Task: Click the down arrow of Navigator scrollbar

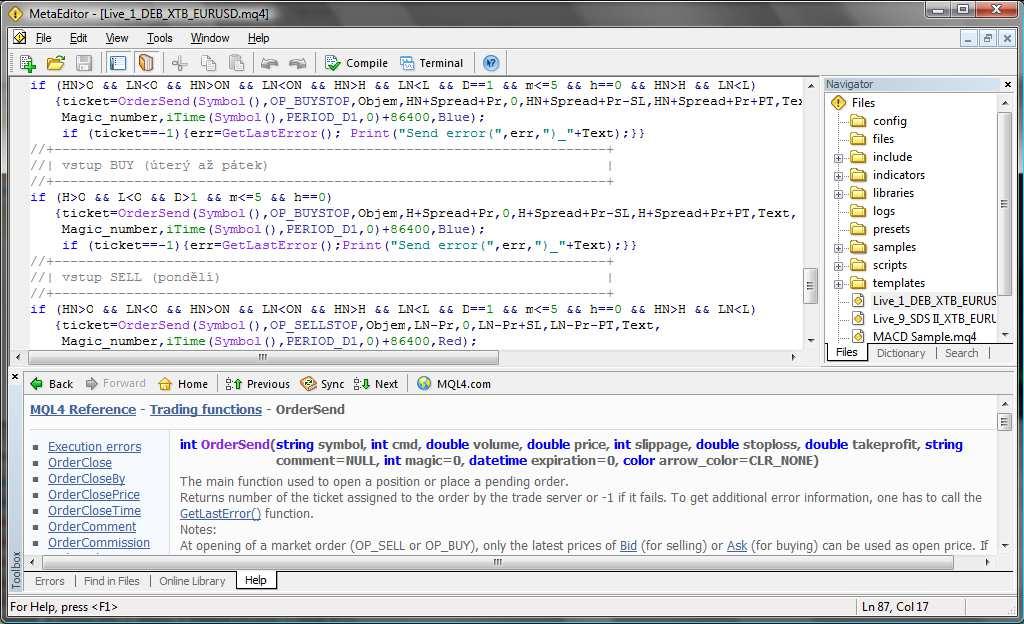Action: tap(1005, 335)
